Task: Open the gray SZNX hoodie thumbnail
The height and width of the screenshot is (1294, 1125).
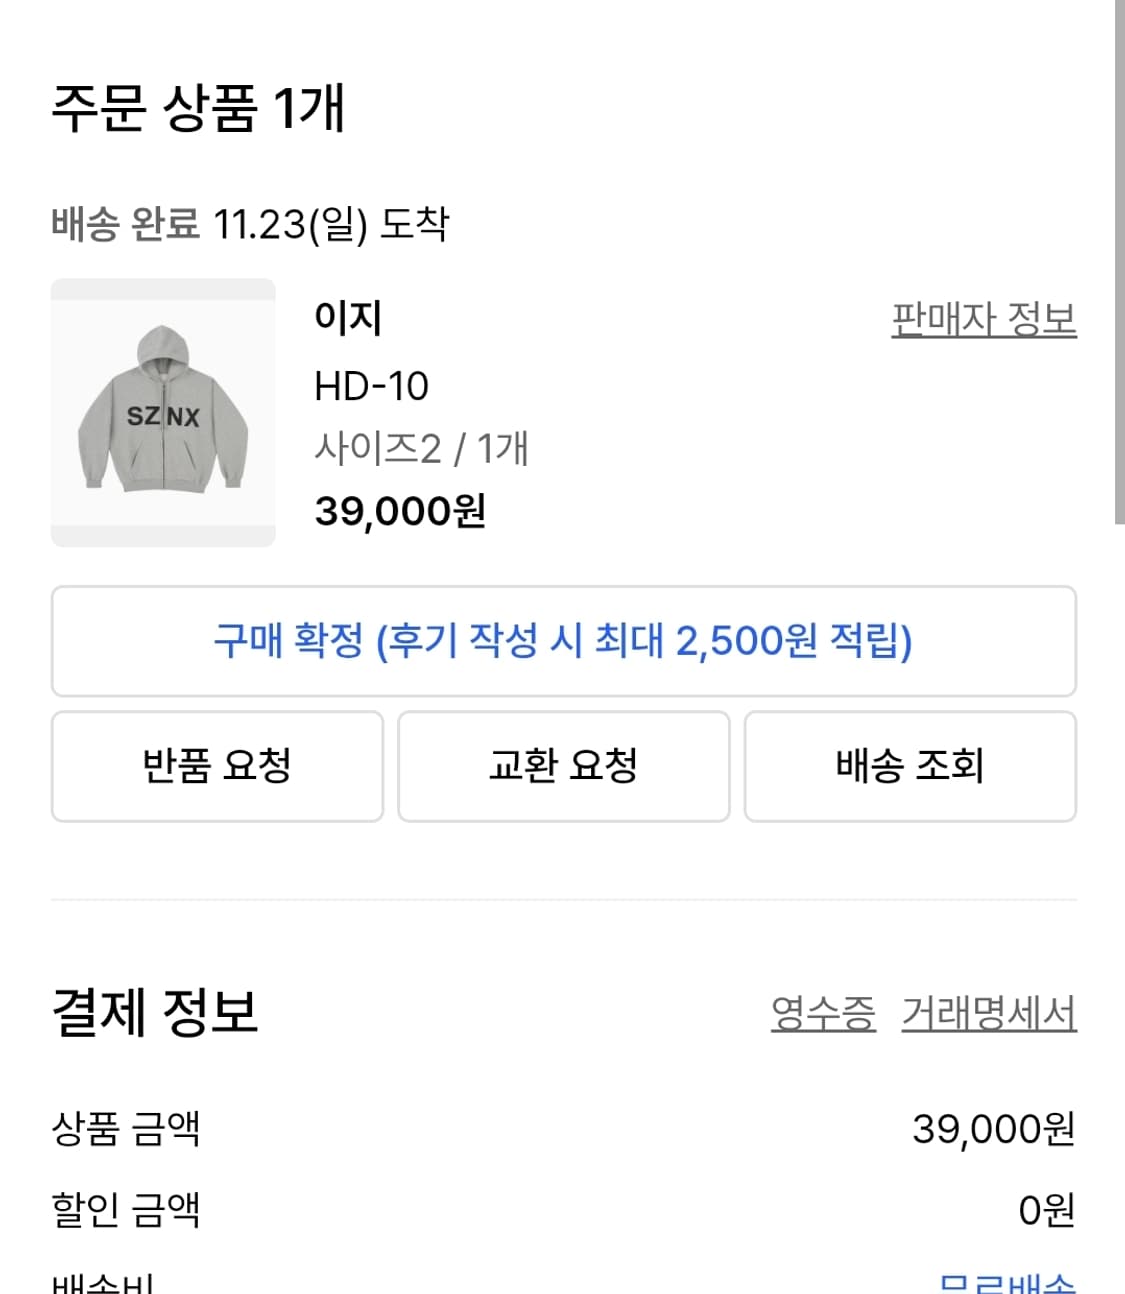Action: [x=163, y=412]
